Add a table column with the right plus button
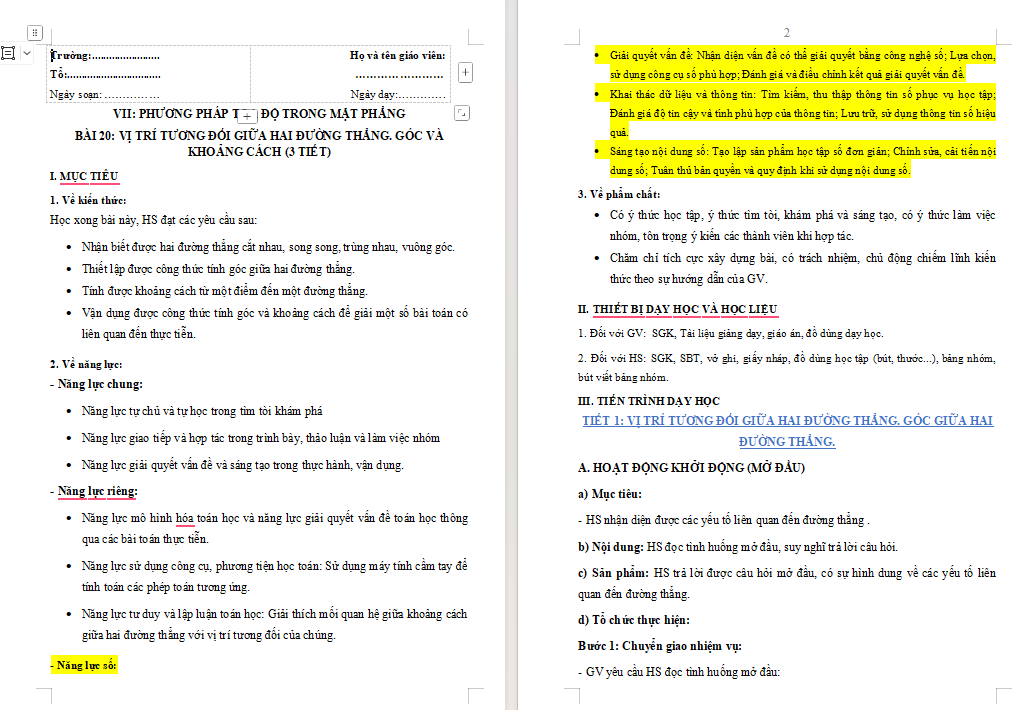 465,72
